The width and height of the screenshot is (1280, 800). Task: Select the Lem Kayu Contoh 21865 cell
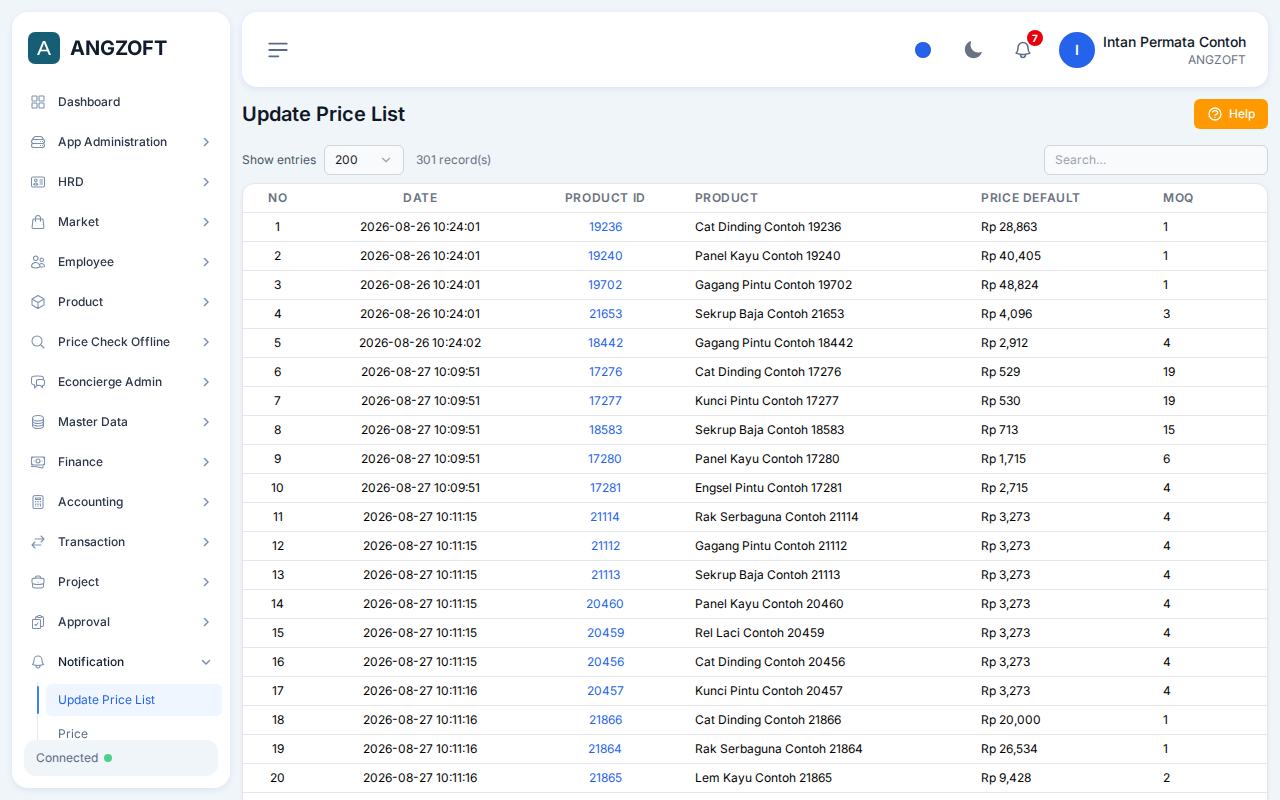pyautogui.click(x=763, y=778)
